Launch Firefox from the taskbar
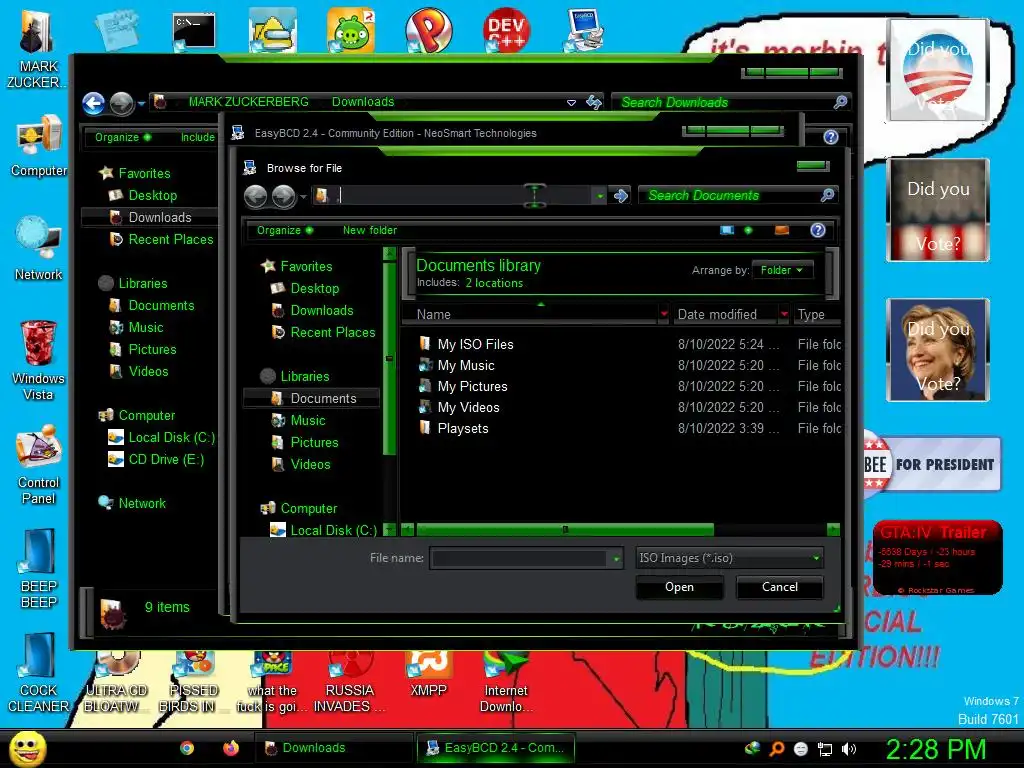 point(231,748)
